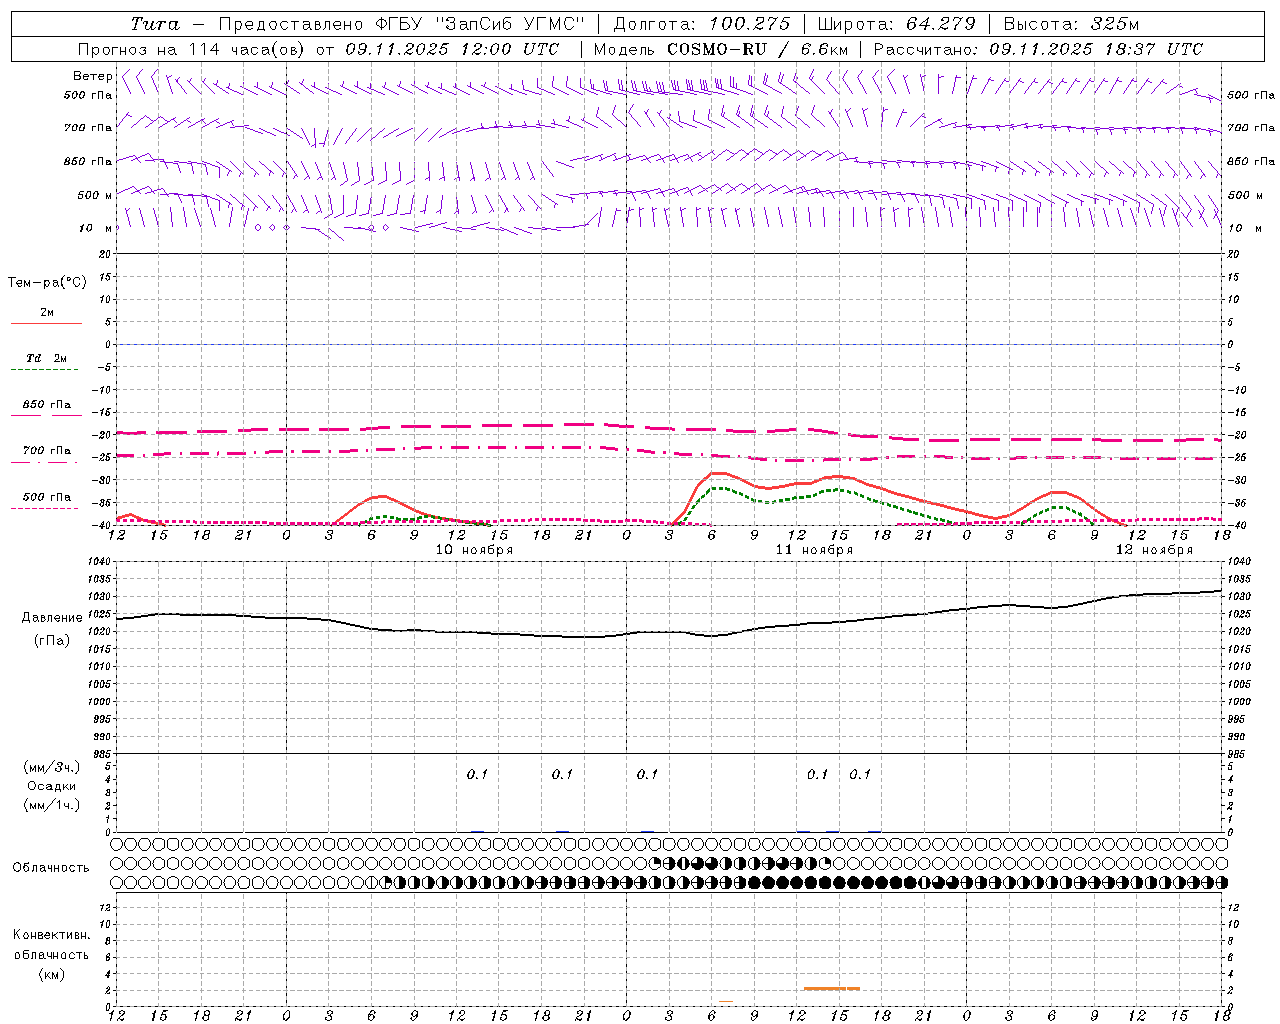The image size is (1280, 1024).
Task: Click the 'Давление' pressure panel label
Action: (52, 618)
